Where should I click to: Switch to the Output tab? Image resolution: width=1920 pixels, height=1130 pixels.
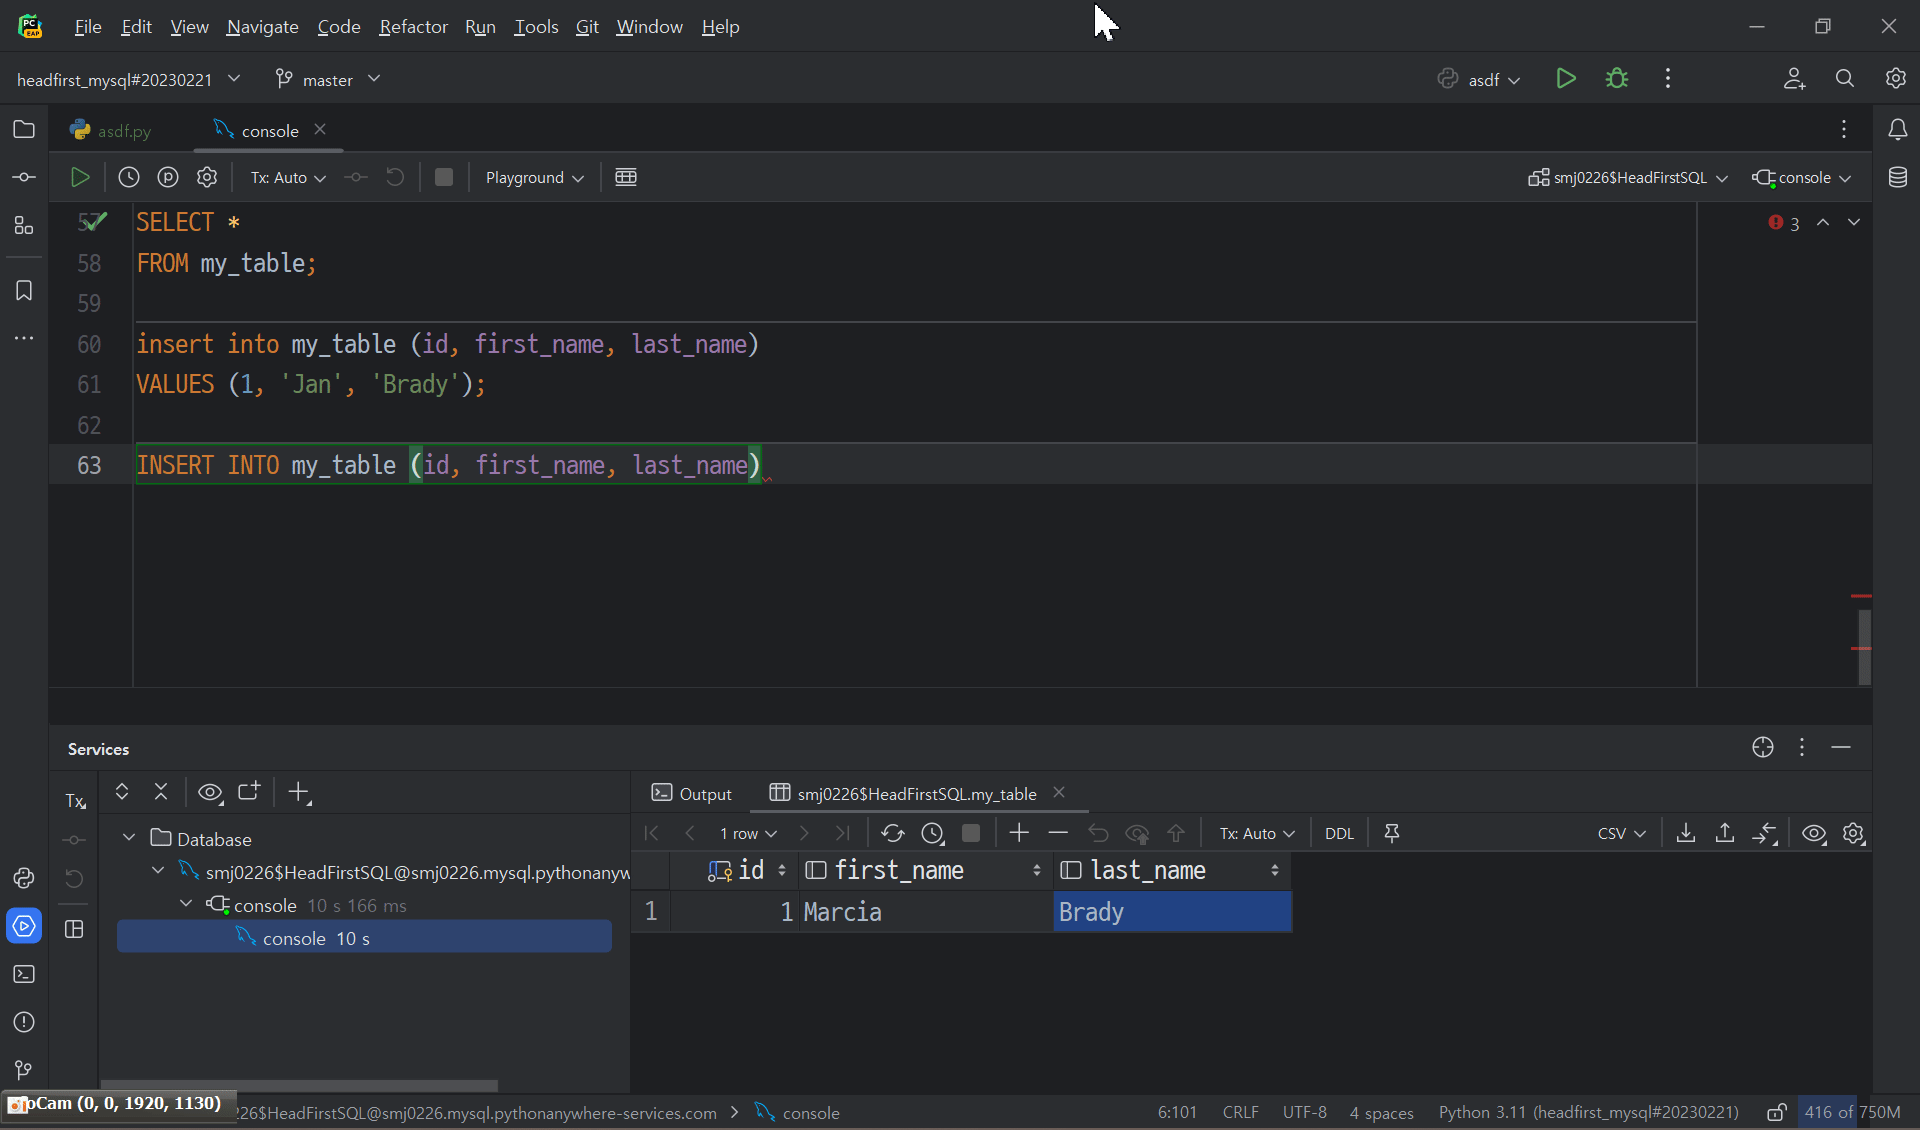coord(692,793)
